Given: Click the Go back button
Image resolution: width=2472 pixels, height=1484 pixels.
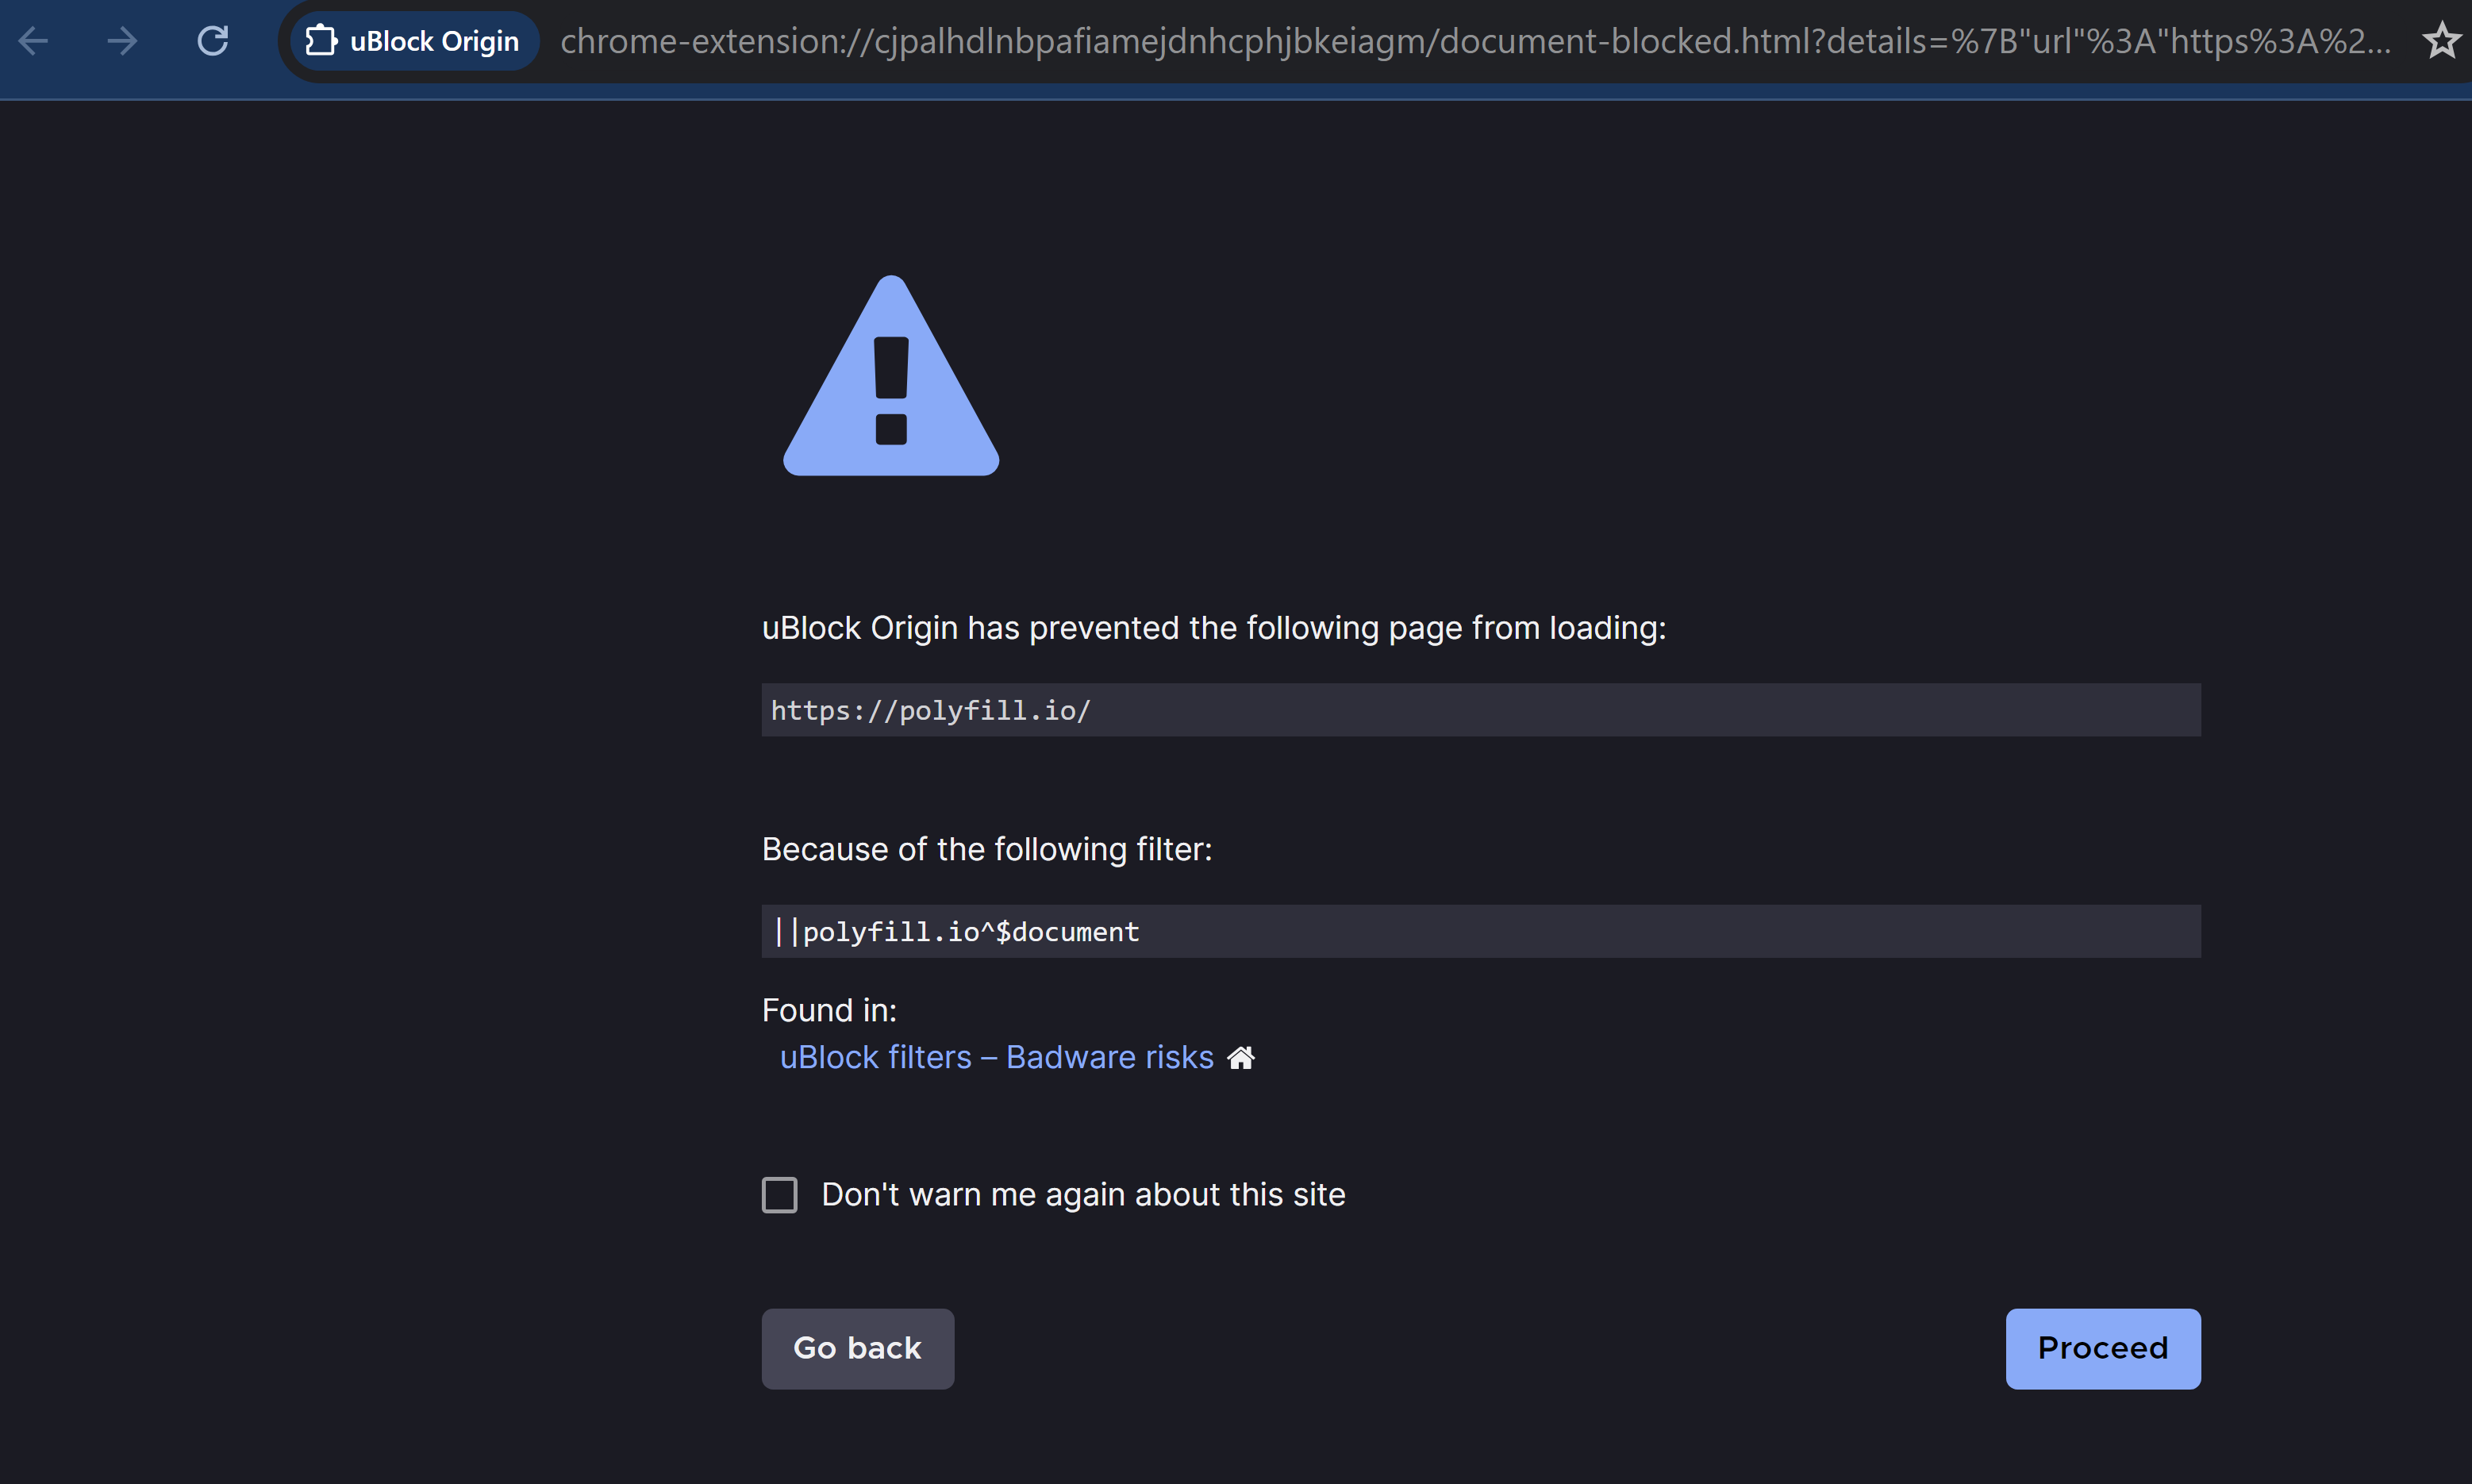Looking at the screenshot, I should click(x=858, y=1348).
